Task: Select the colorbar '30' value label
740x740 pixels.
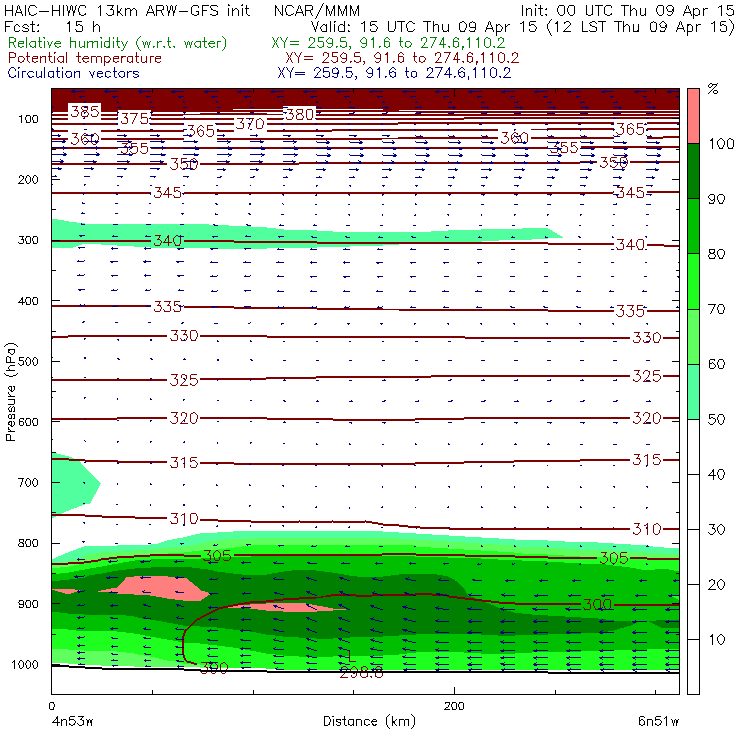Action: coord(716,530)
